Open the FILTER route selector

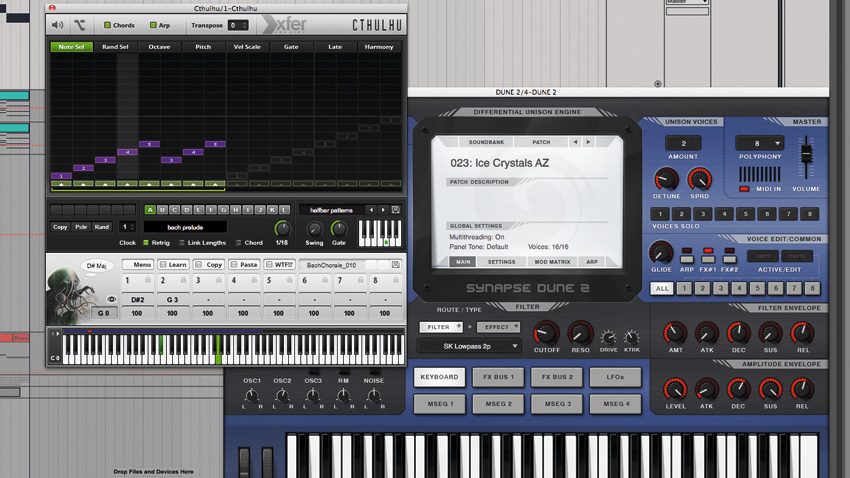440,327
